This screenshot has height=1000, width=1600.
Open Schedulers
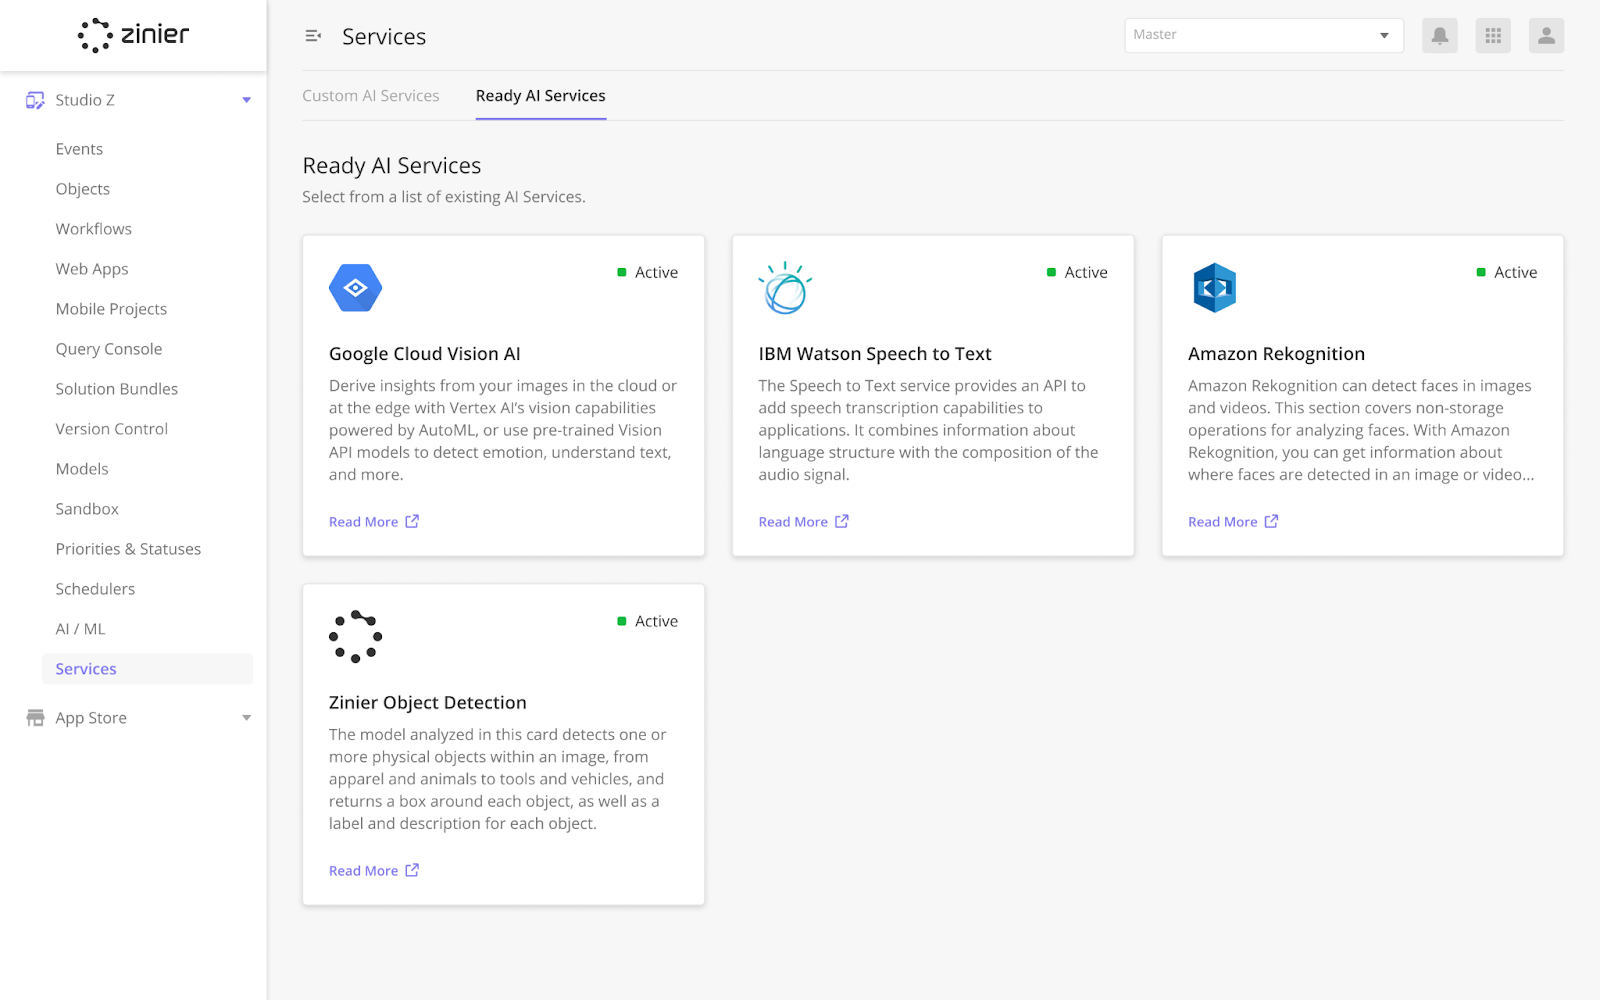pyautogui.click(x=95, y=589)
